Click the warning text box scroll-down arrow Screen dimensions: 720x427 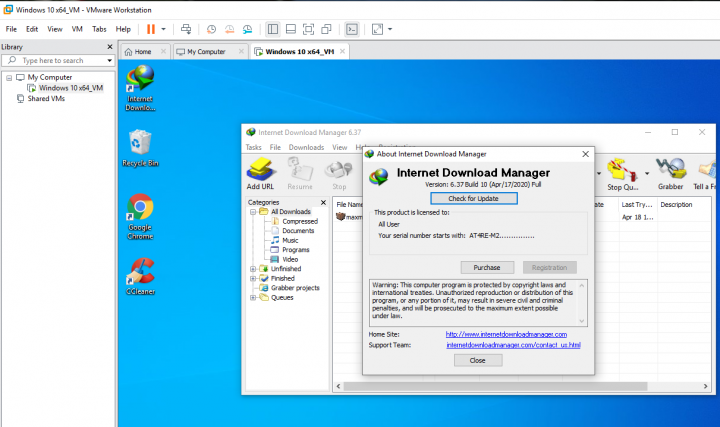click(582, 321)
